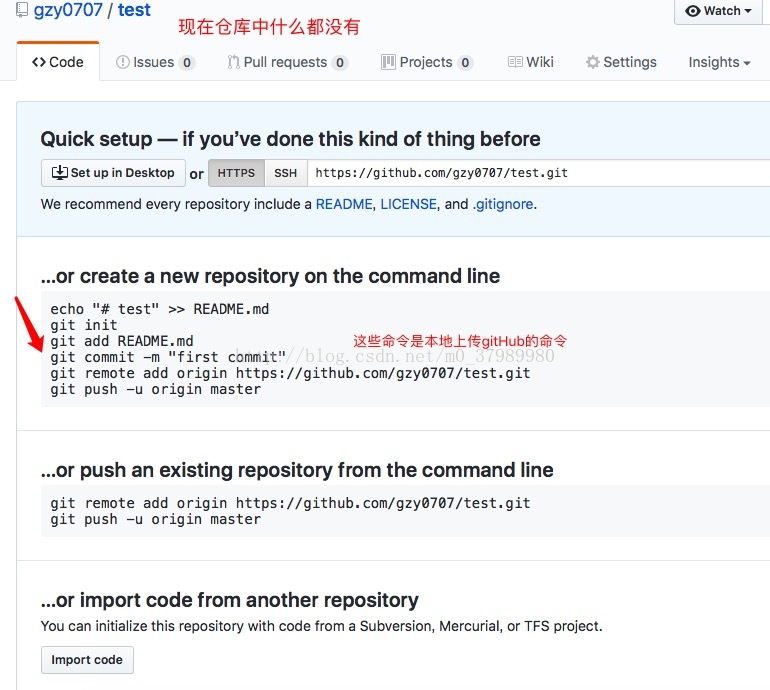Click the 'Quick setup' heading

pyautogui.click(x=290, y=139)
